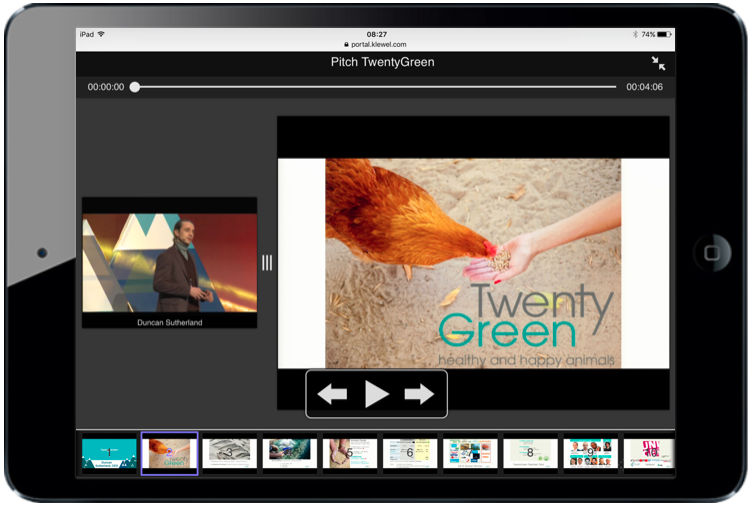Click the panel divider handle with three bars
The image size is (751, 506).
(x=267, y=263)
